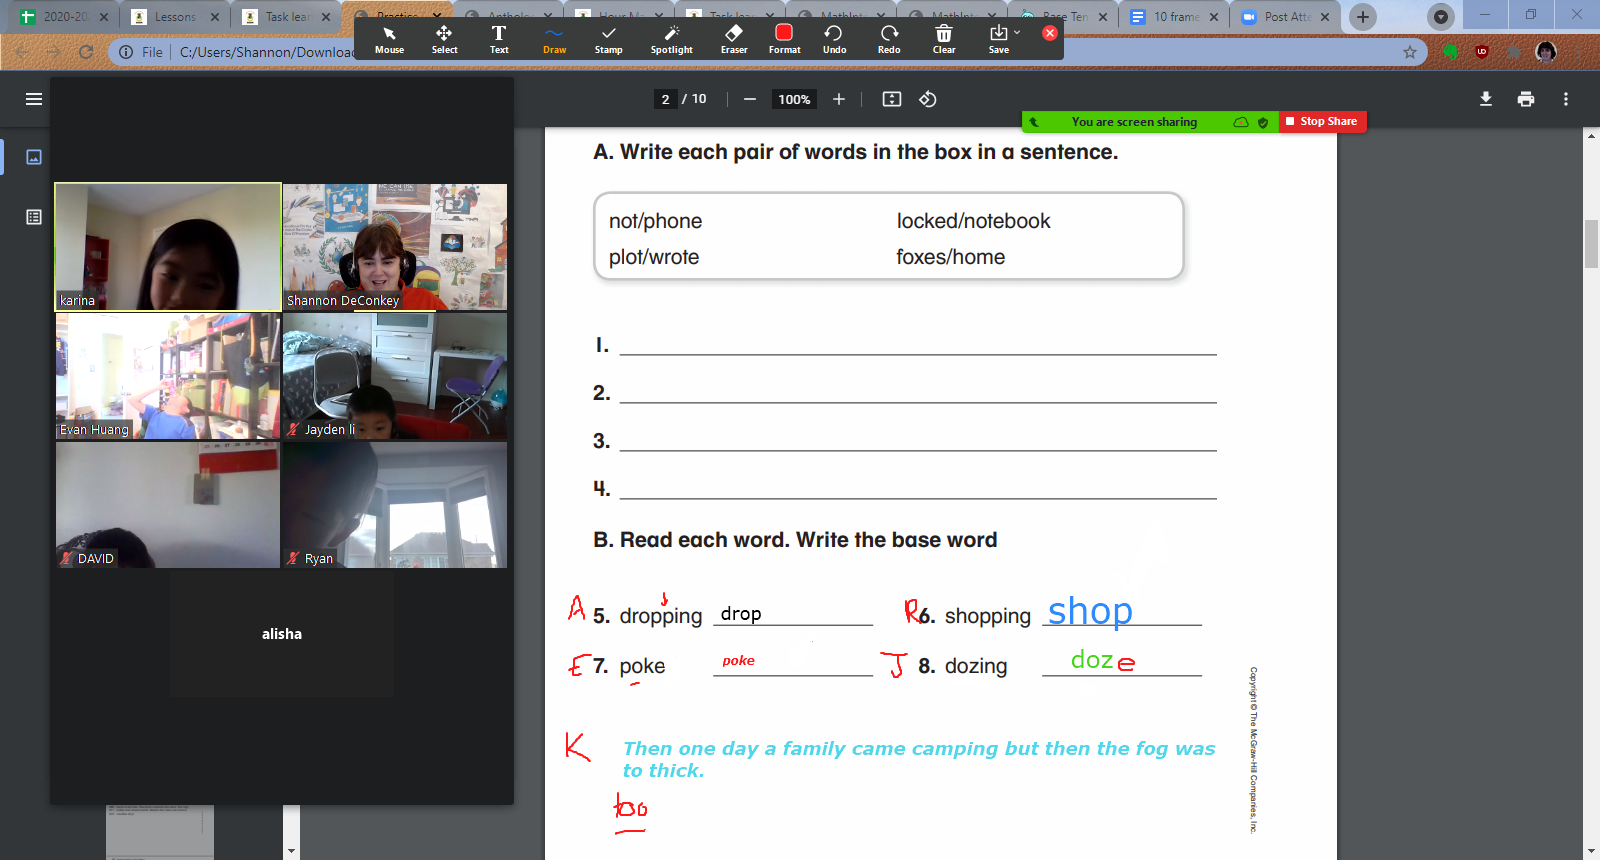The height and width of the screenshot is (860, 1600).
Task: Switch to the Task lear tab
Action: 287,17
